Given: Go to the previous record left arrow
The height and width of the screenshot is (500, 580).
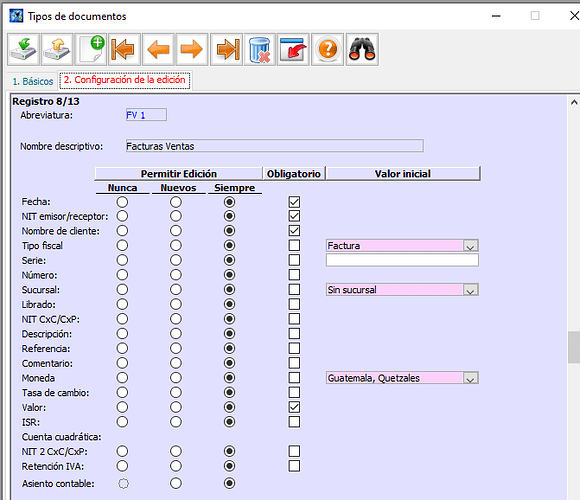Looking at the screenshot, I should coord(158,49).
